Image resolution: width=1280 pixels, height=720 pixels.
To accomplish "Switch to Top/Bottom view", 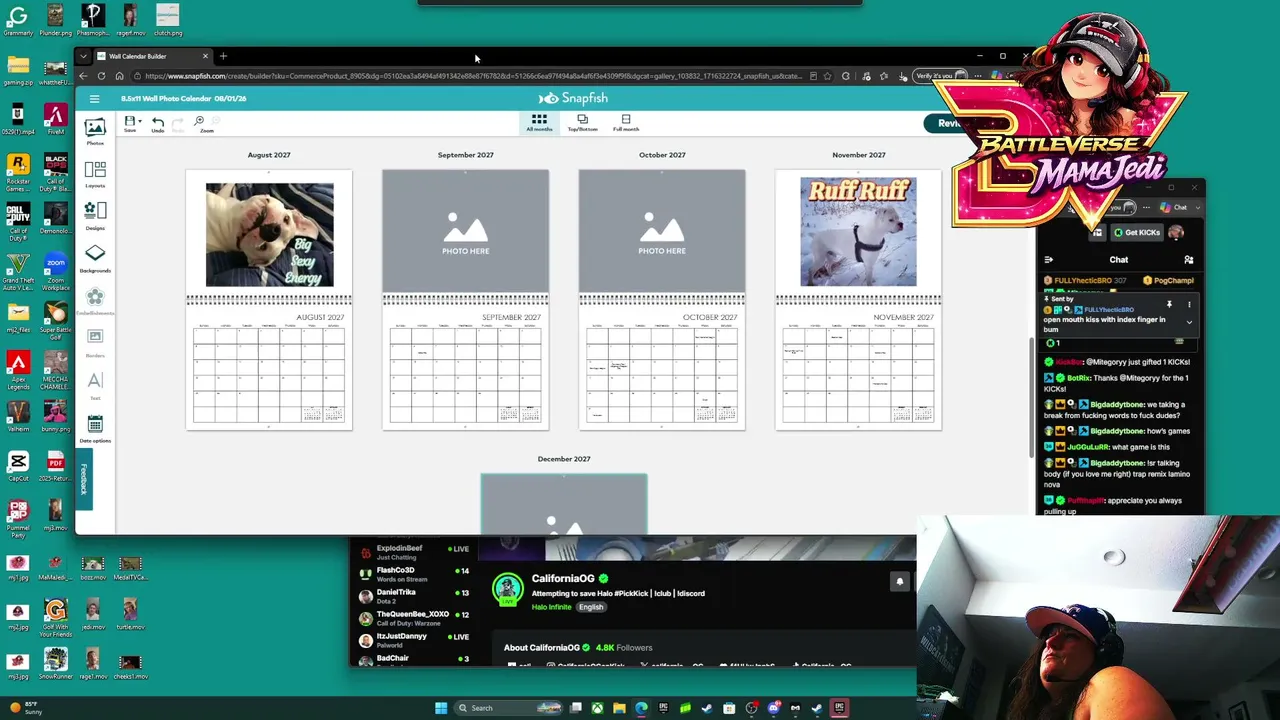I will pos(582,123).
